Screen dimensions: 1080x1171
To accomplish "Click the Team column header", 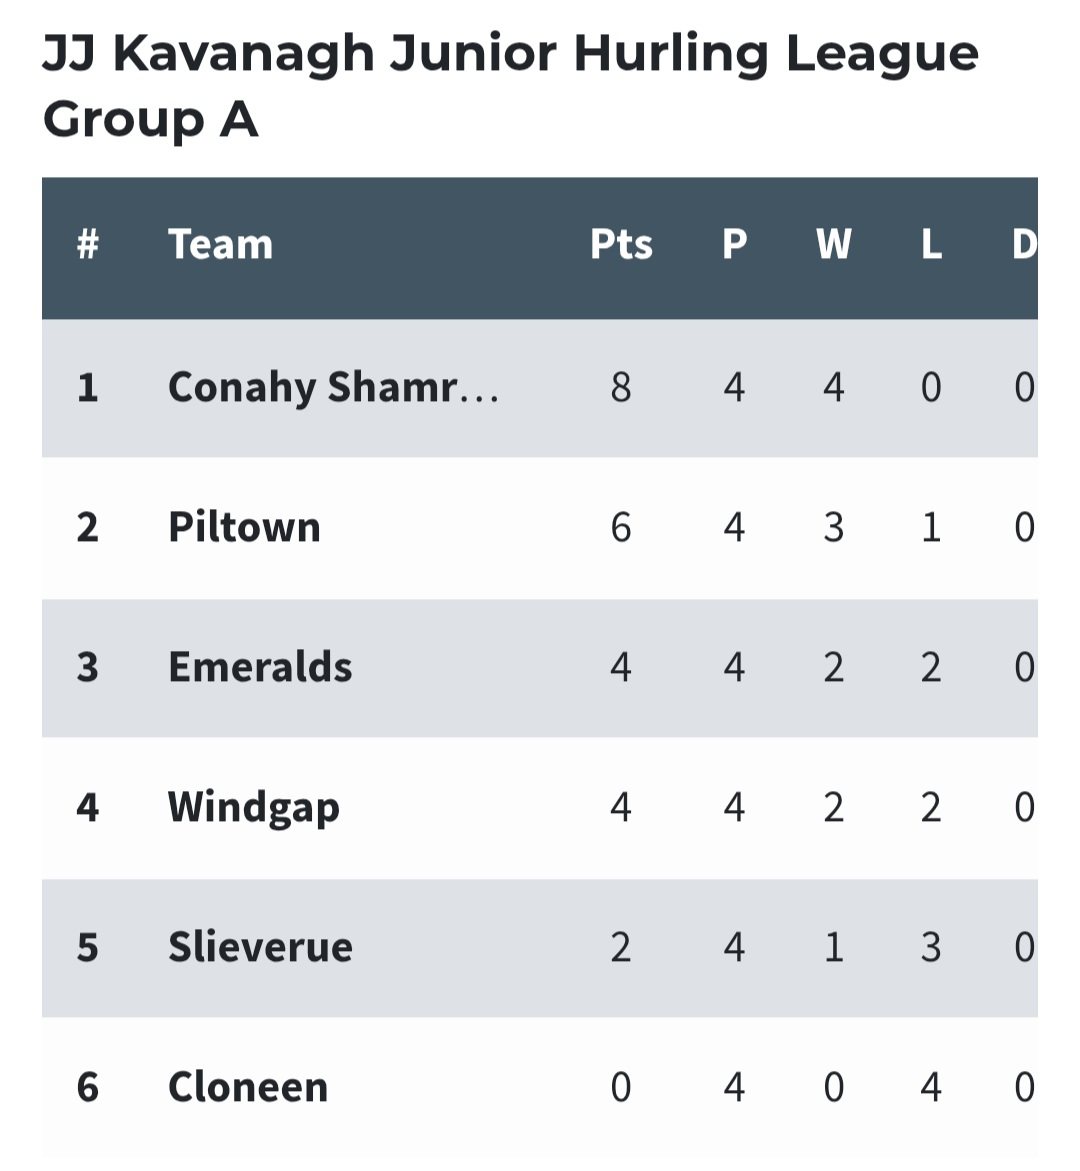I will [220, 245].
